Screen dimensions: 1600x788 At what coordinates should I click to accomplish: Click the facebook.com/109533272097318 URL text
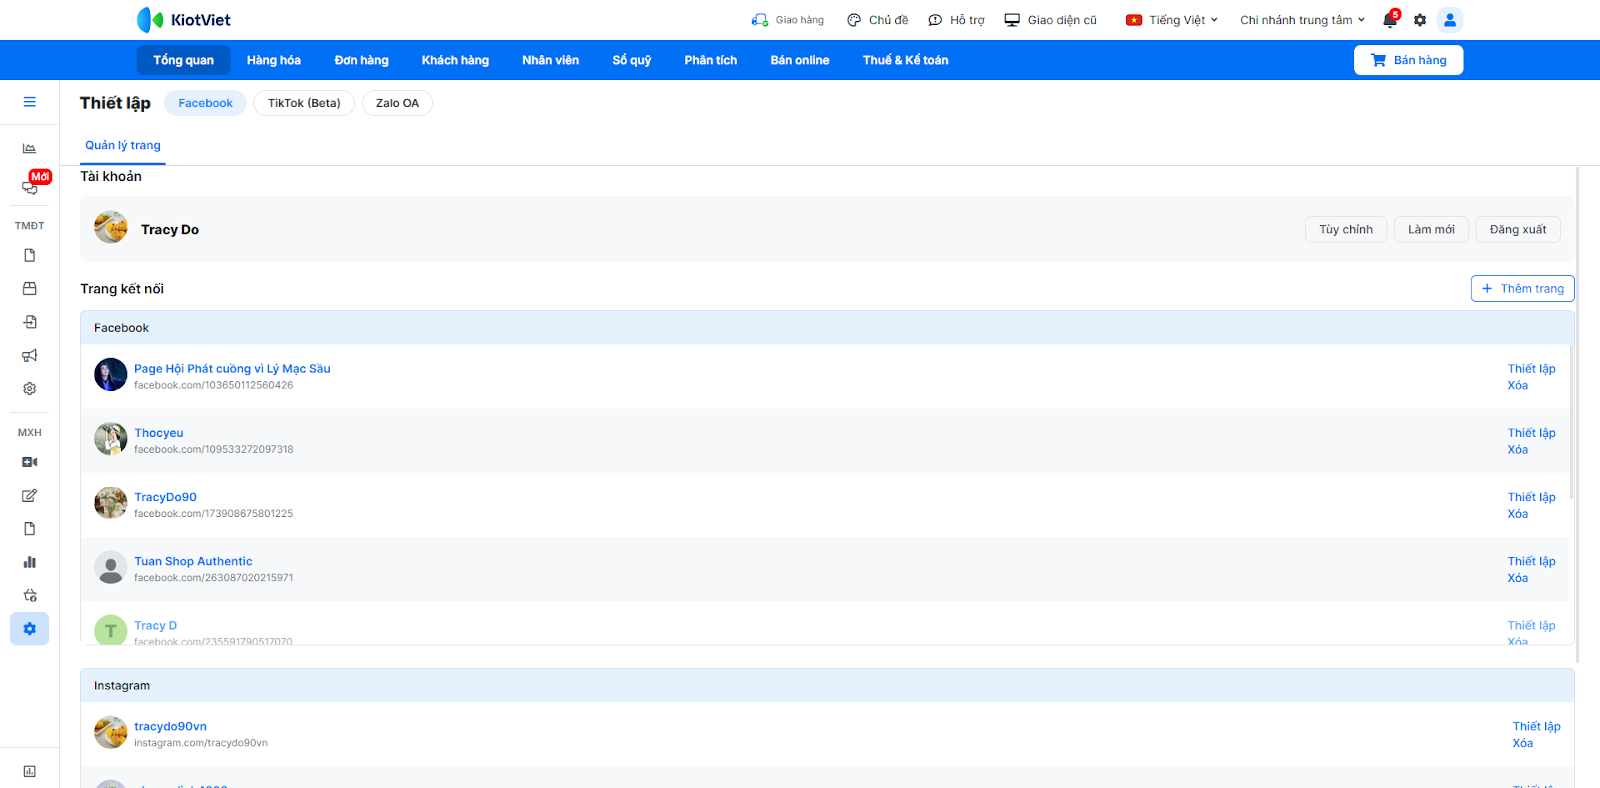tap(214, 450)
